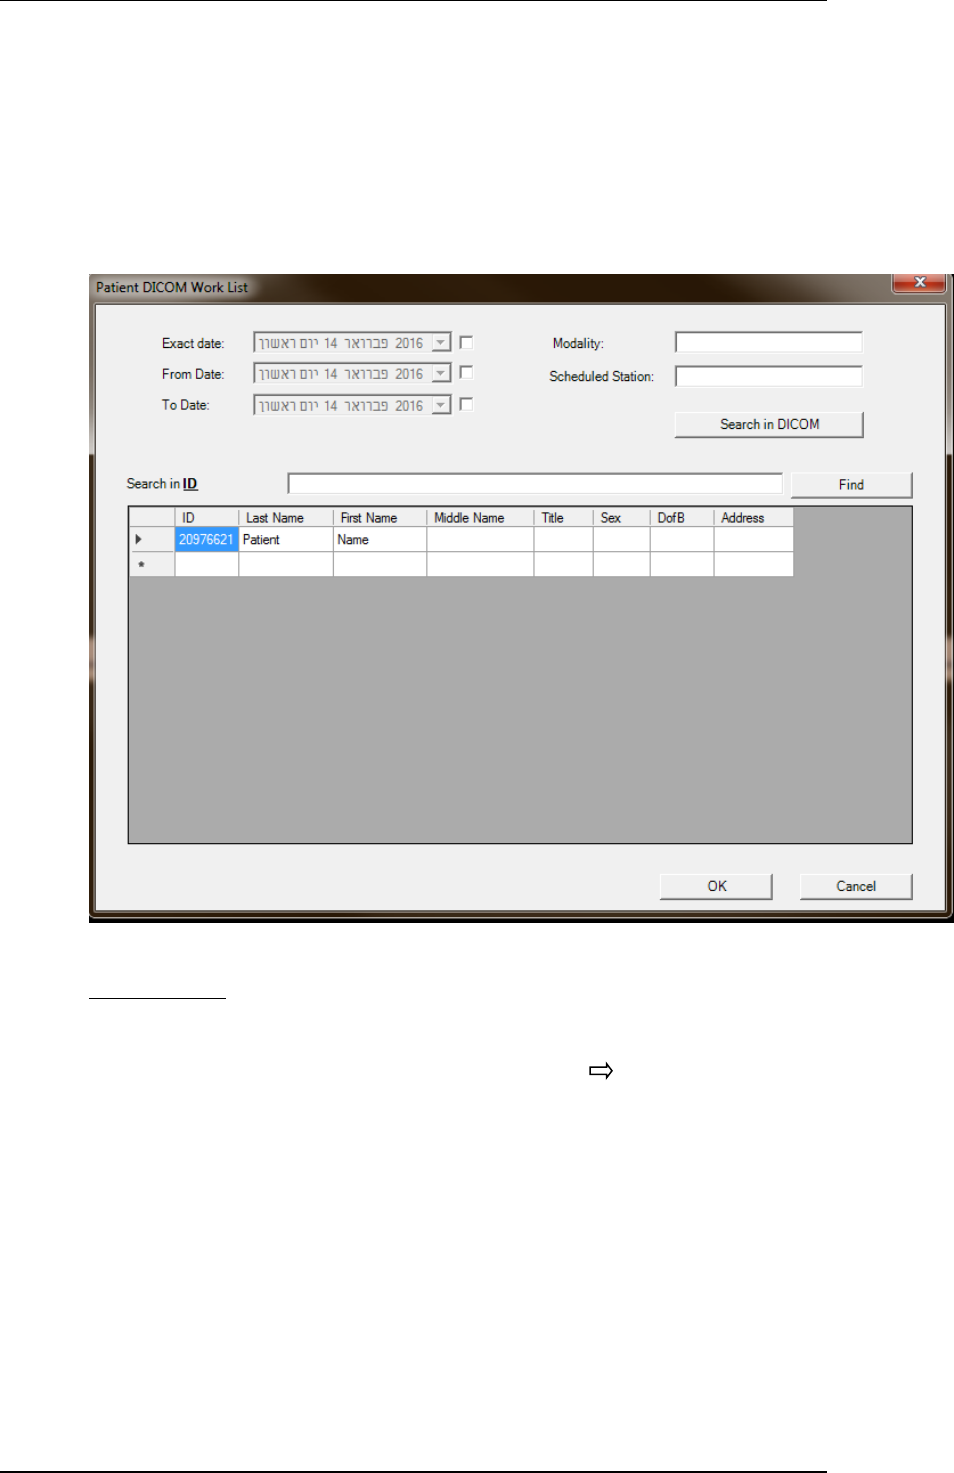Click the Sex column header
Viewport: 954px width, 1473px height.
point(621,518)
